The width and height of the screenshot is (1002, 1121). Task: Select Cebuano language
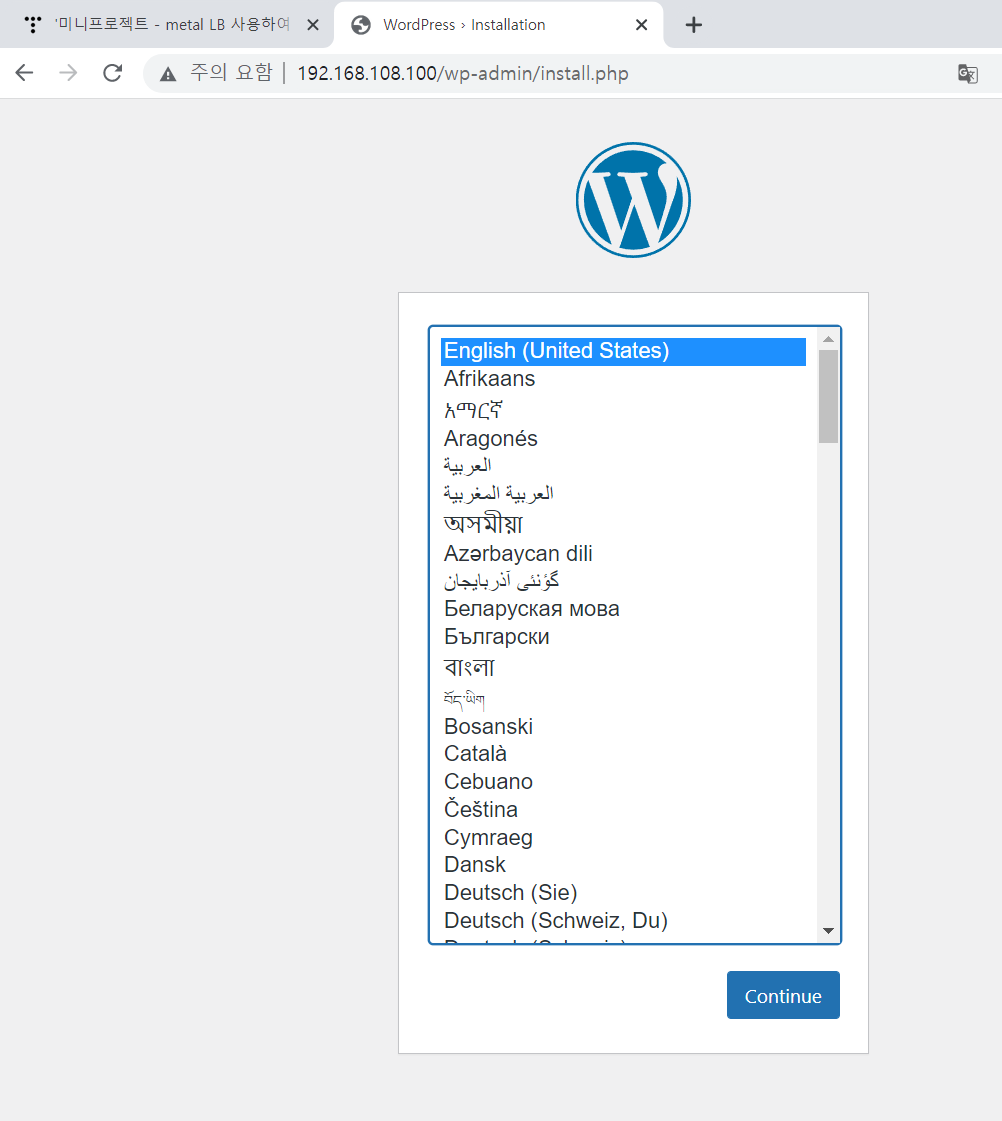(623, 781)
